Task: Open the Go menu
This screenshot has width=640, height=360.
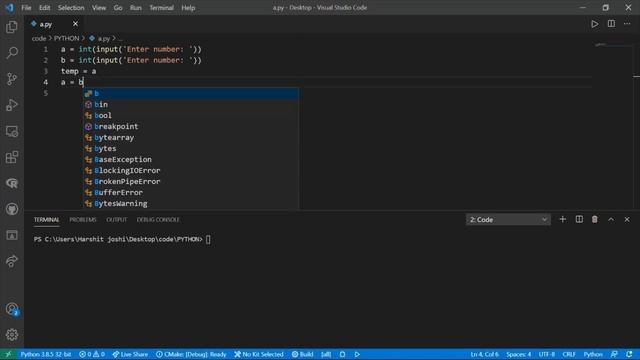Action: click(118, 8)
